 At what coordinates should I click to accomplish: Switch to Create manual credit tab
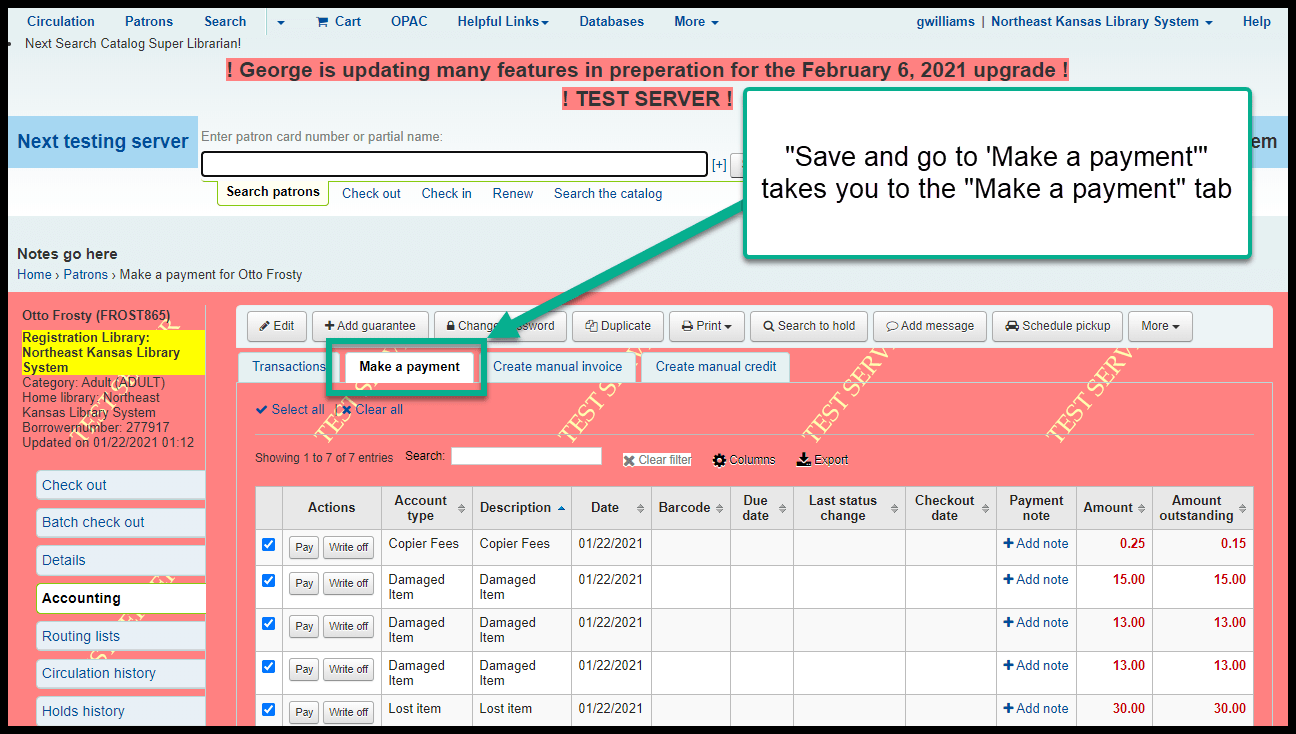click(716, 367)
